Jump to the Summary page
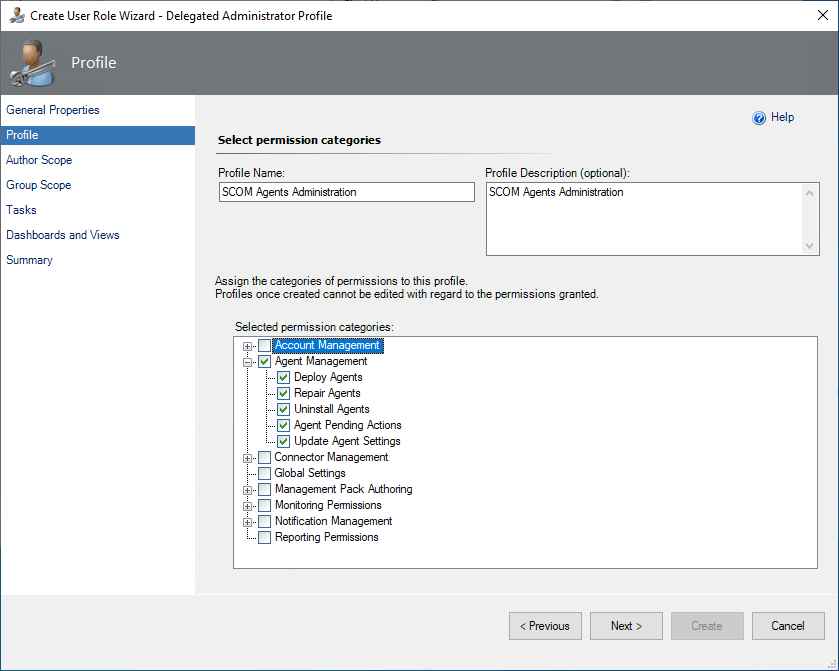The width and height of the screenshot is (839, 671). pos(29,260)
